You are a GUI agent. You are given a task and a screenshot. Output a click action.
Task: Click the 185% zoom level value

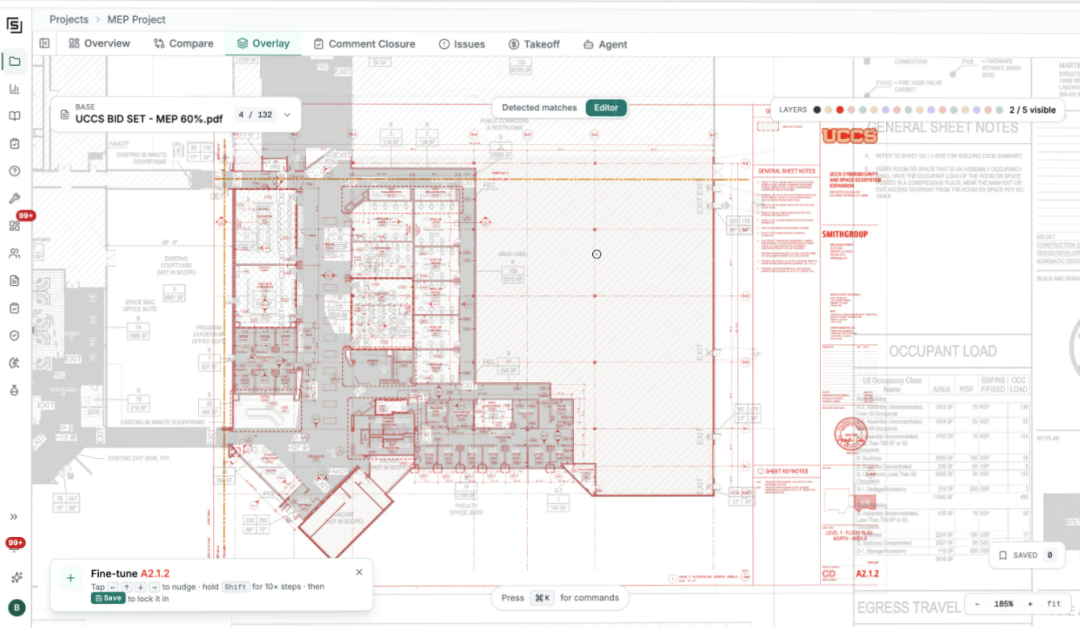click(x=1004, y=604)
